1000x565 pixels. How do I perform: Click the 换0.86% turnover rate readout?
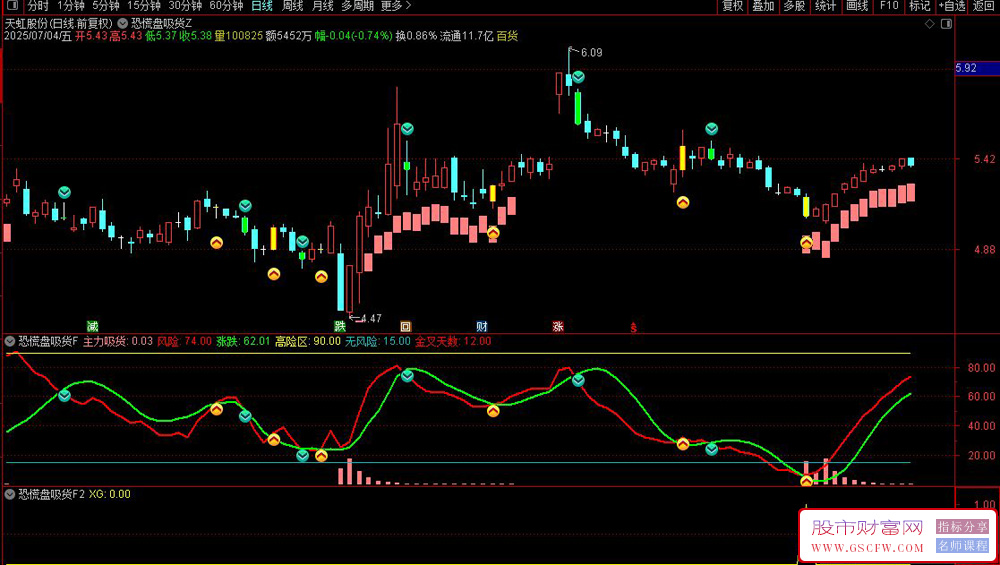416,36
